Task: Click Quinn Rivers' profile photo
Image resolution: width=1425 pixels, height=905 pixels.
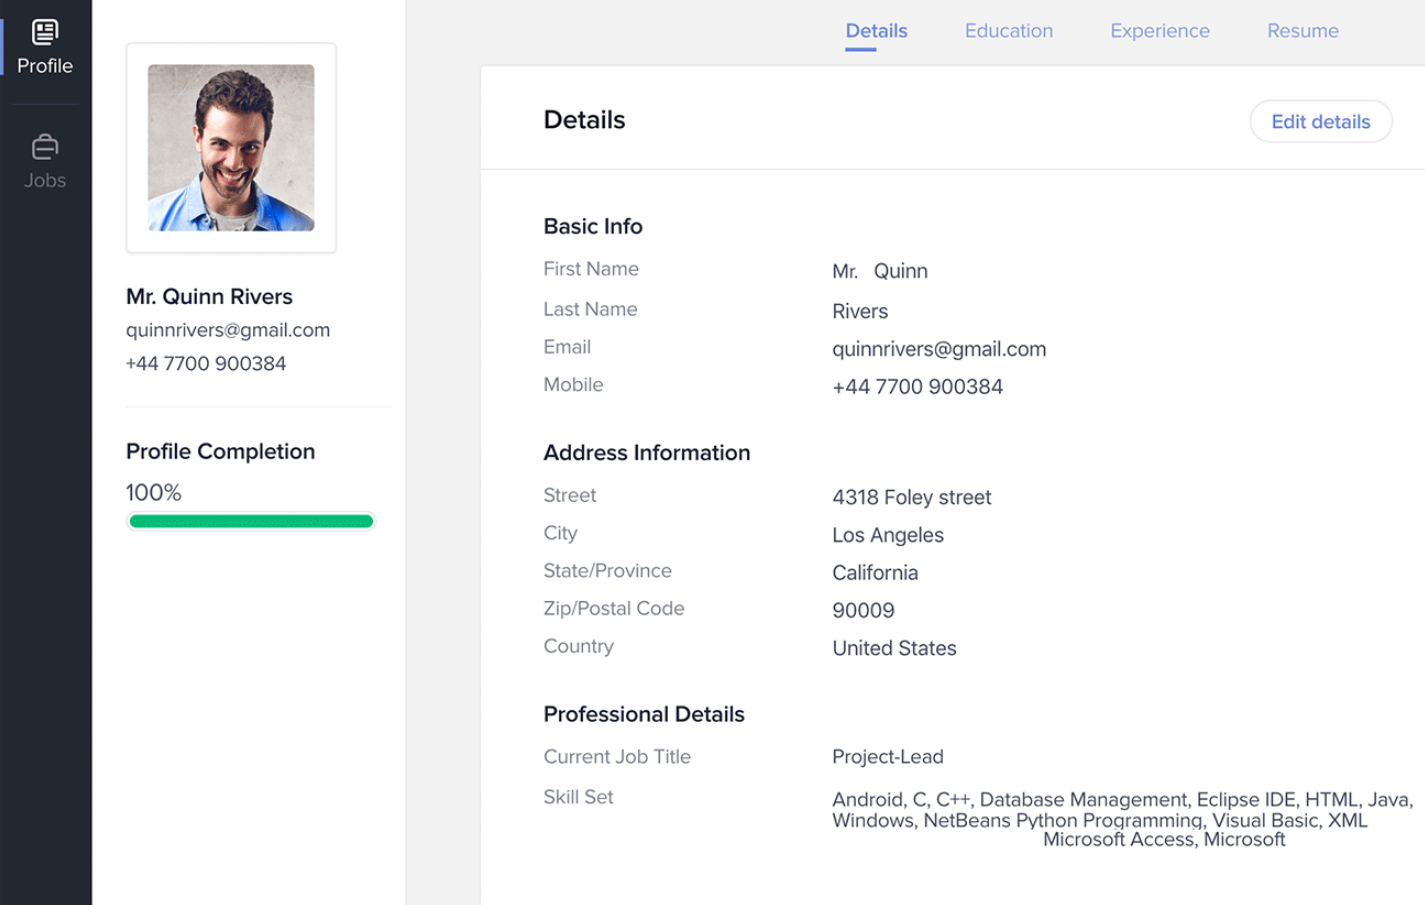Action: point(231,148)
